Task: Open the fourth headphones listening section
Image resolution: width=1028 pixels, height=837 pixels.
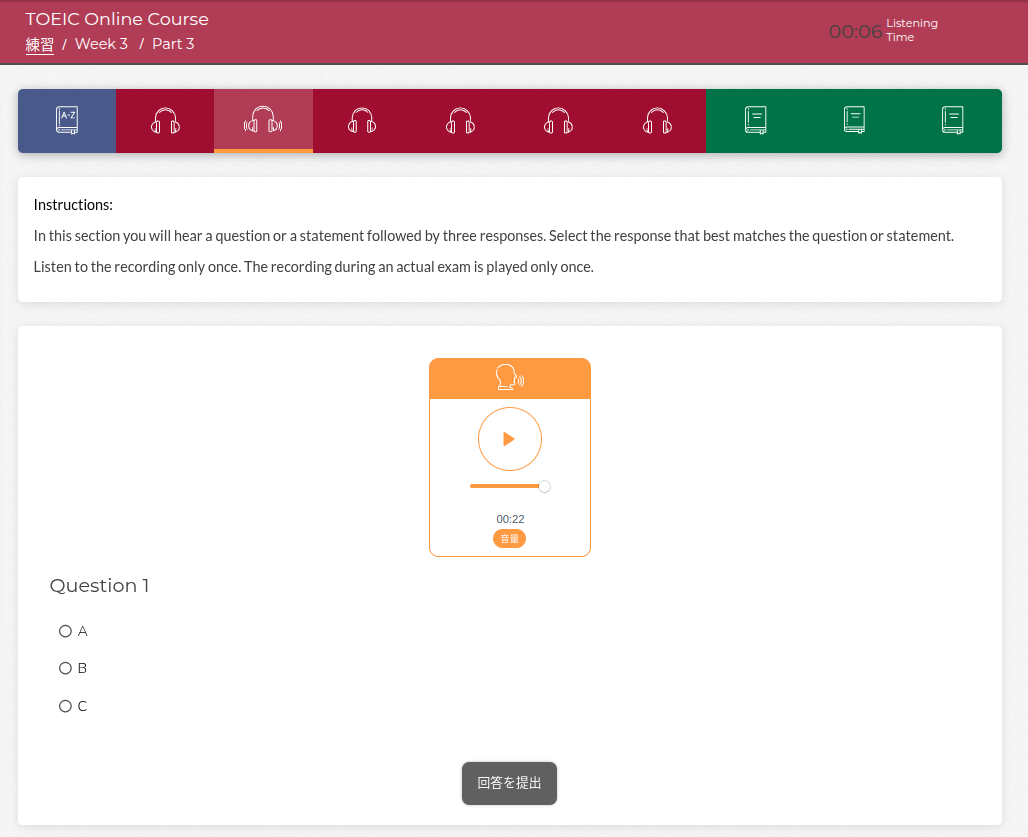Action: click(459, 121)
